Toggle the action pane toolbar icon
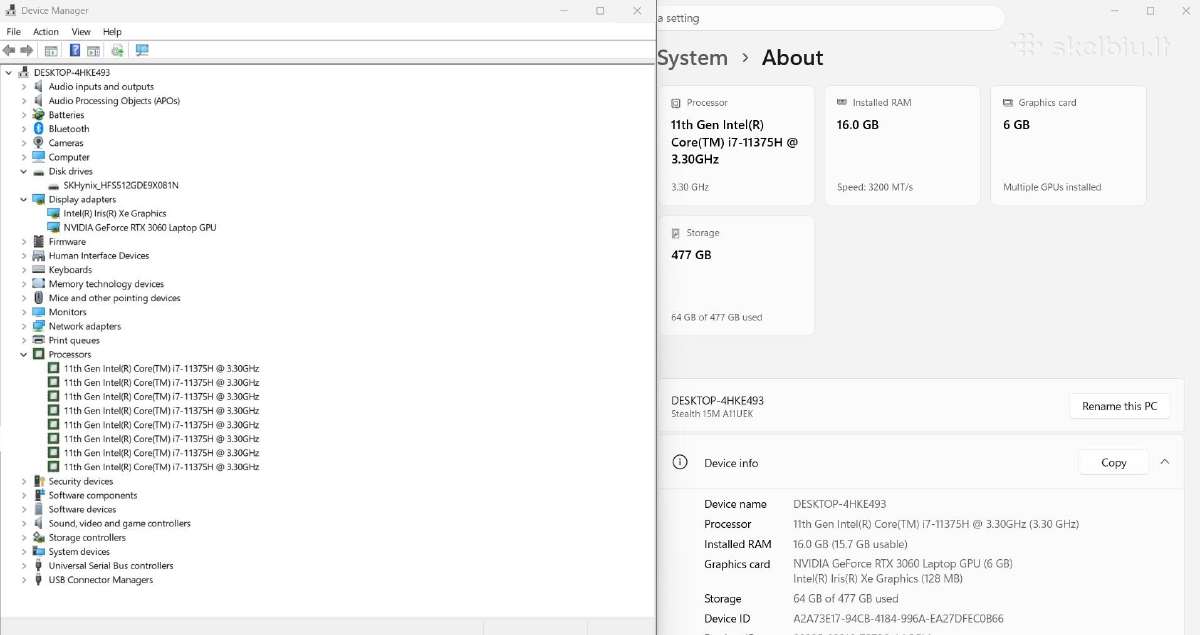This screenshot has height=635, width=1200. point(93,50)
